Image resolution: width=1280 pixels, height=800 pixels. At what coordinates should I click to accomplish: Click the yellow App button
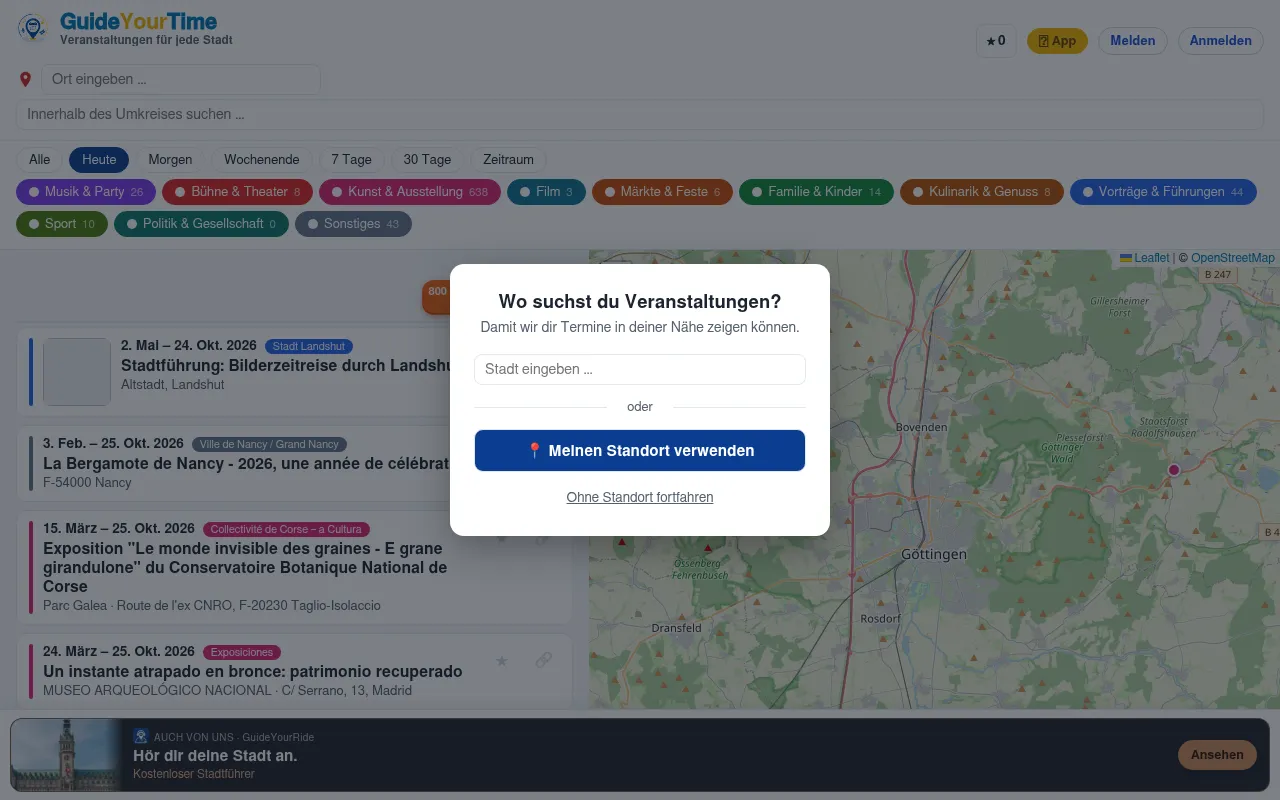[x=1057, y=41]
